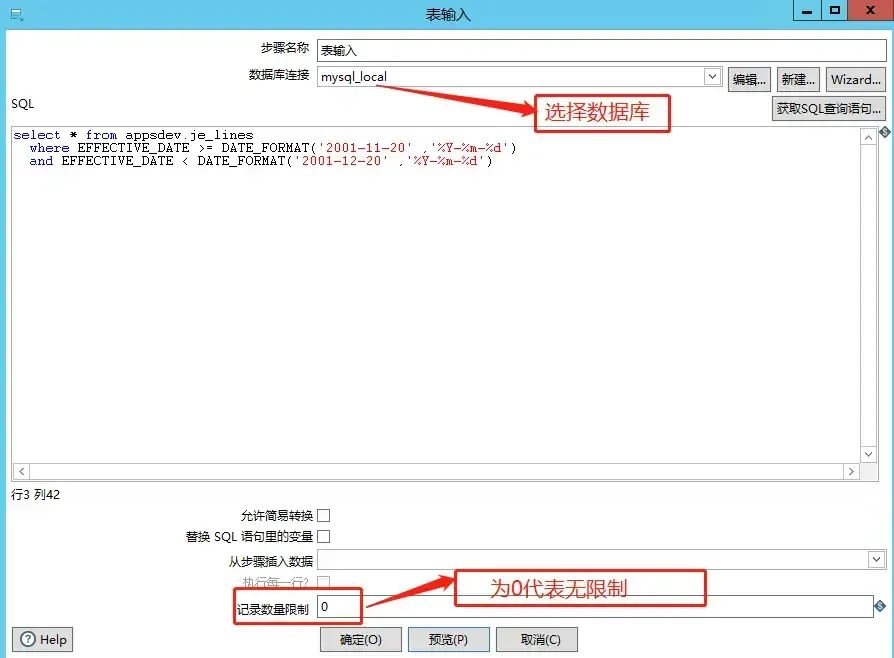Confirm with the 确定(O) button
Screen dimensions: 894x658
[x=360, y=640]
